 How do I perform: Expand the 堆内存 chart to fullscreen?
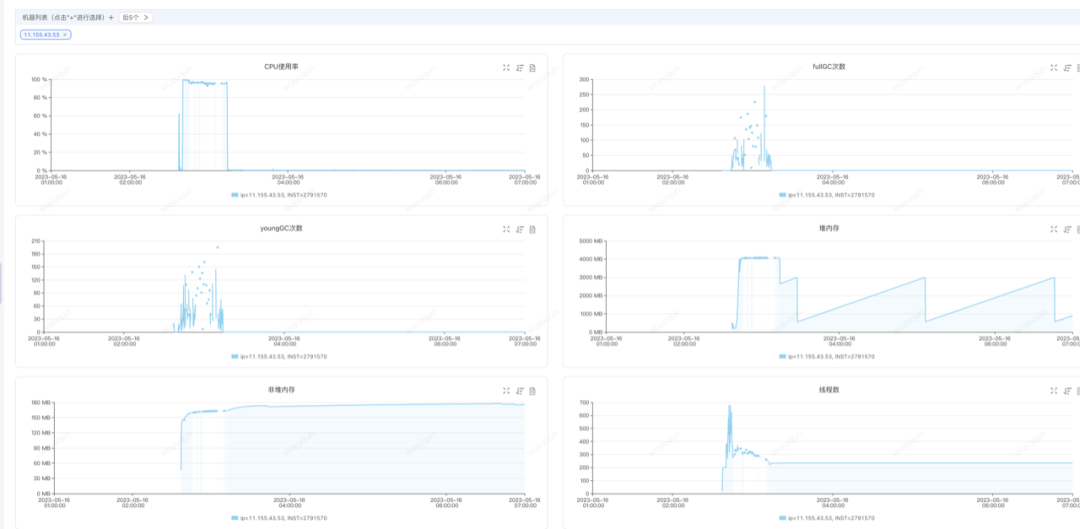tap(1054, 229)
